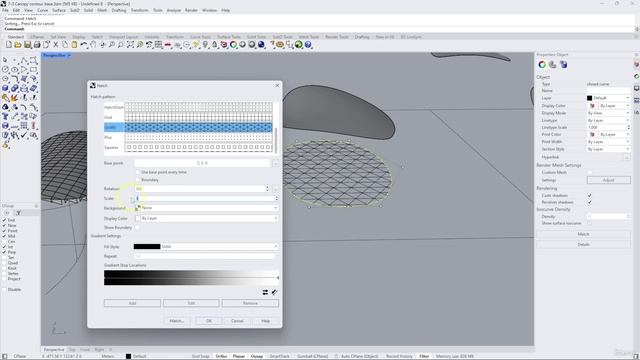Click the gradient stop locations bar

[191, 278]
